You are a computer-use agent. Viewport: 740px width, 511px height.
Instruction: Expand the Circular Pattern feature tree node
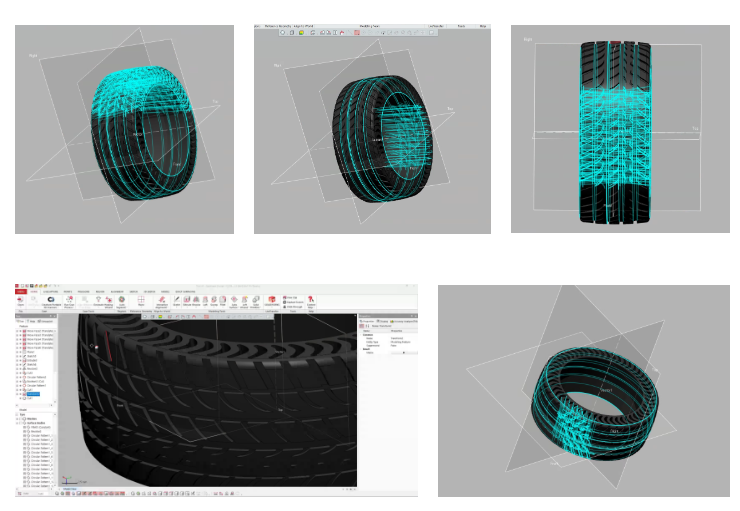click(19, 378)
